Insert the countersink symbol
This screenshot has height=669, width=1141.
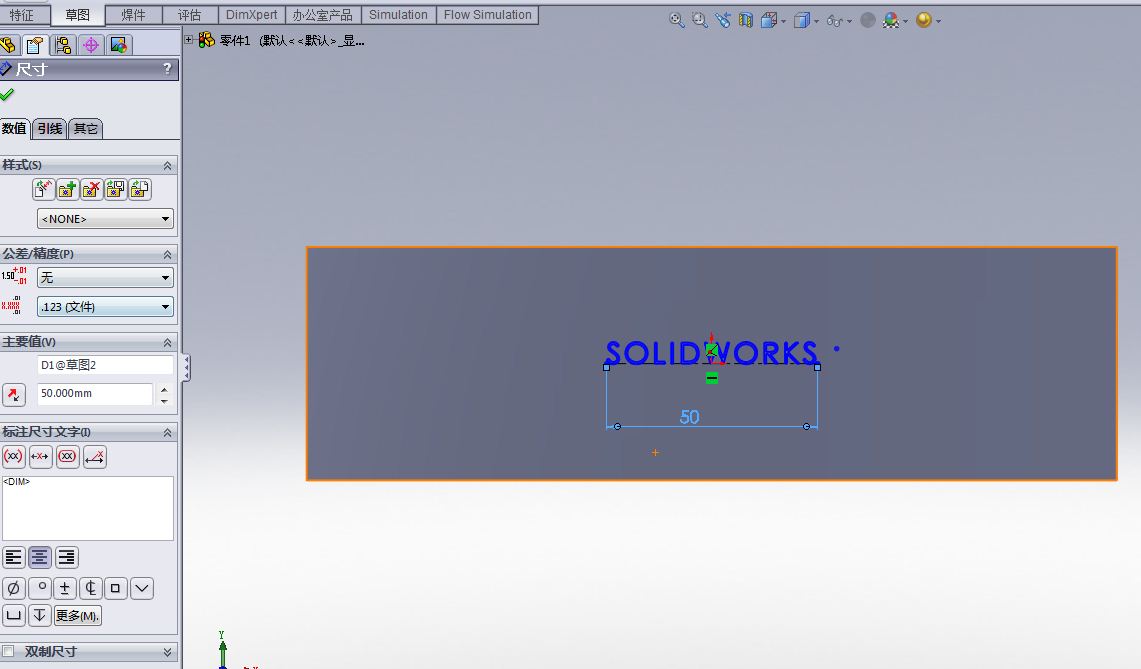(142, 588)
